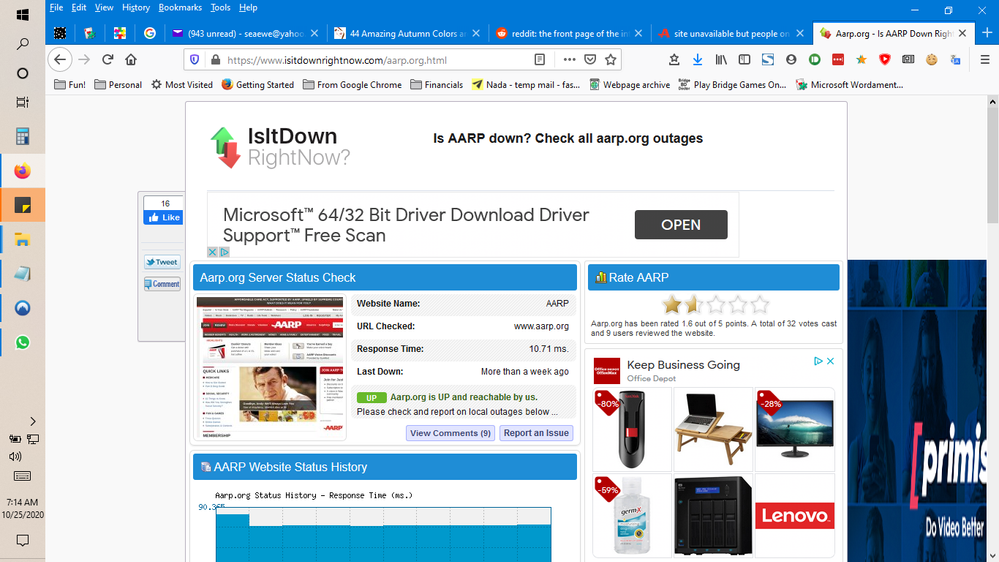The image size is (999, 562).
Task: Open the Firefox hamburger menu
Action: click(985, 60)
